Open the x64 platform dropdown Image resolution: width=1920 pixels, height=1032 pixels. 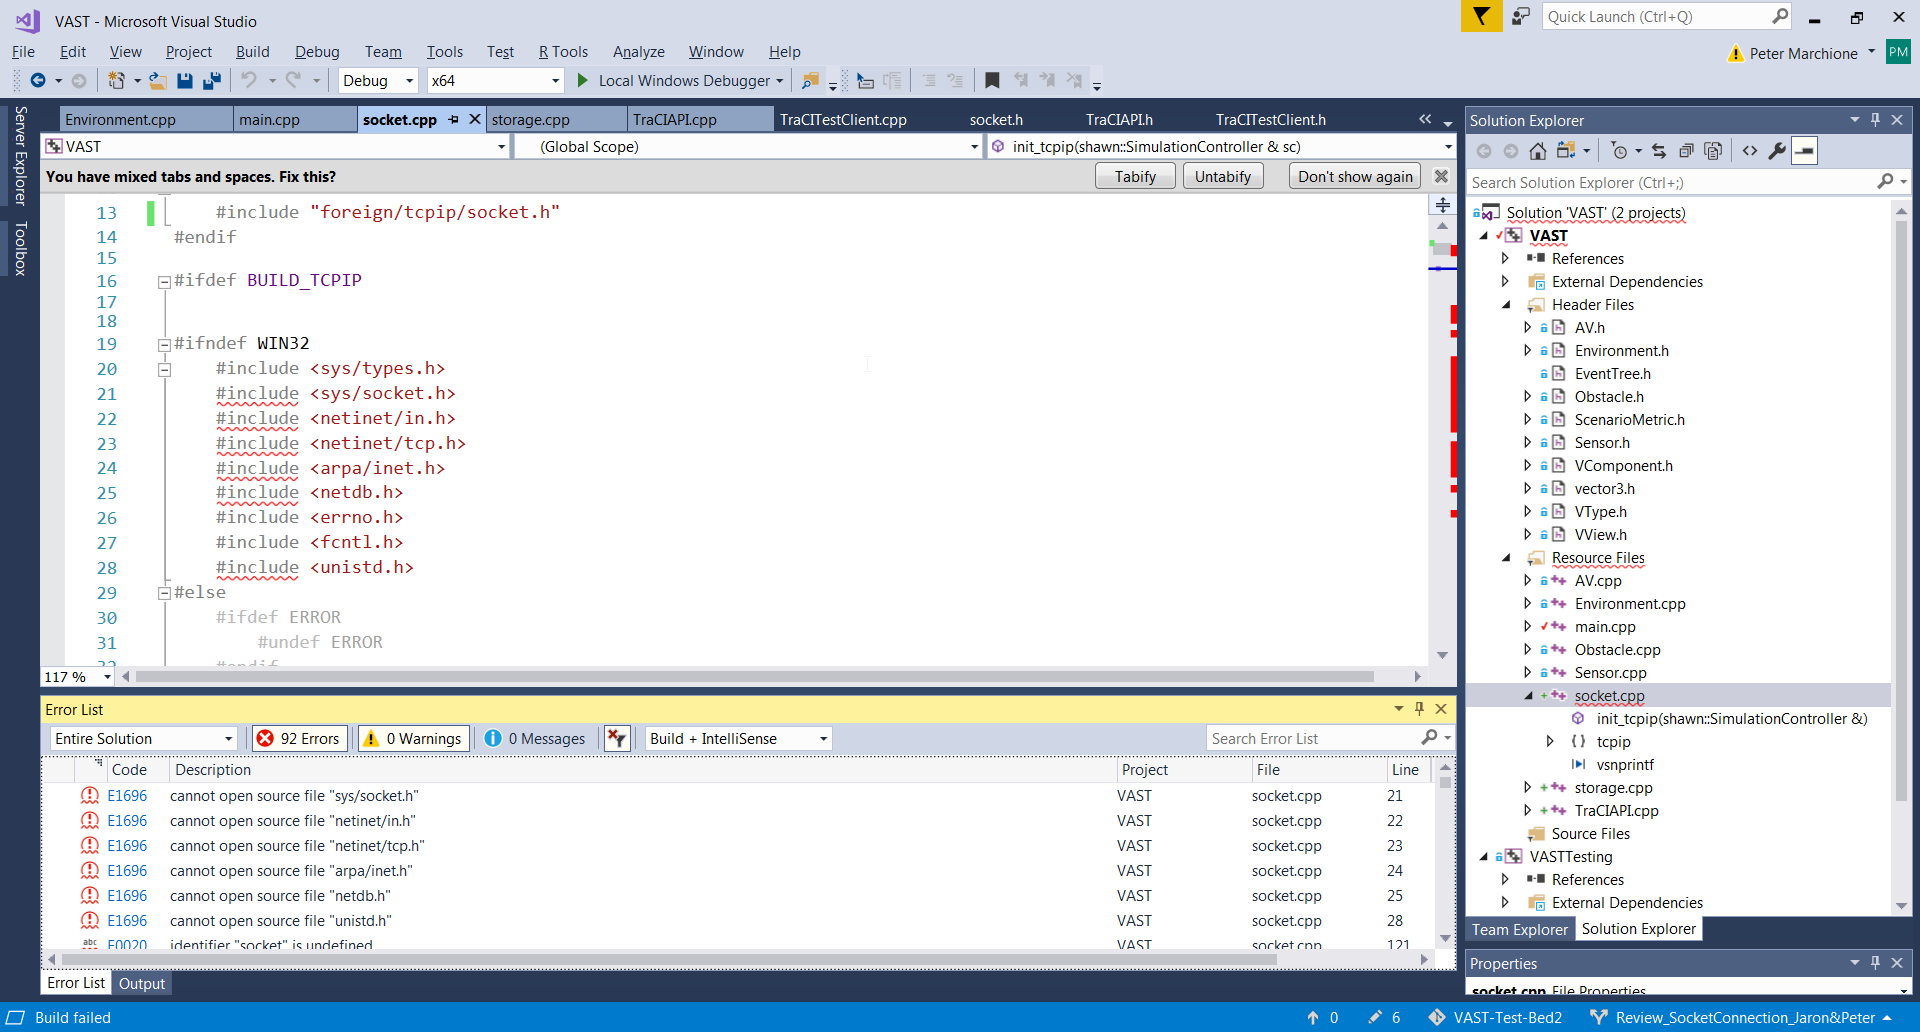(x=495, y=81)
